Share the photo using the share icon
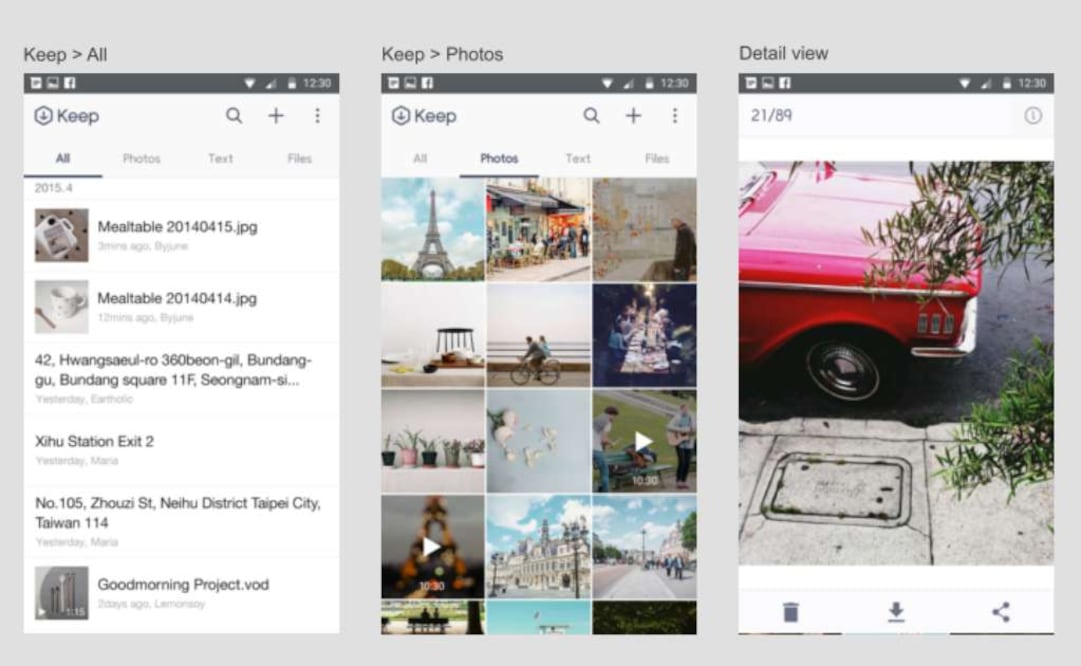 pos(1001,612)
